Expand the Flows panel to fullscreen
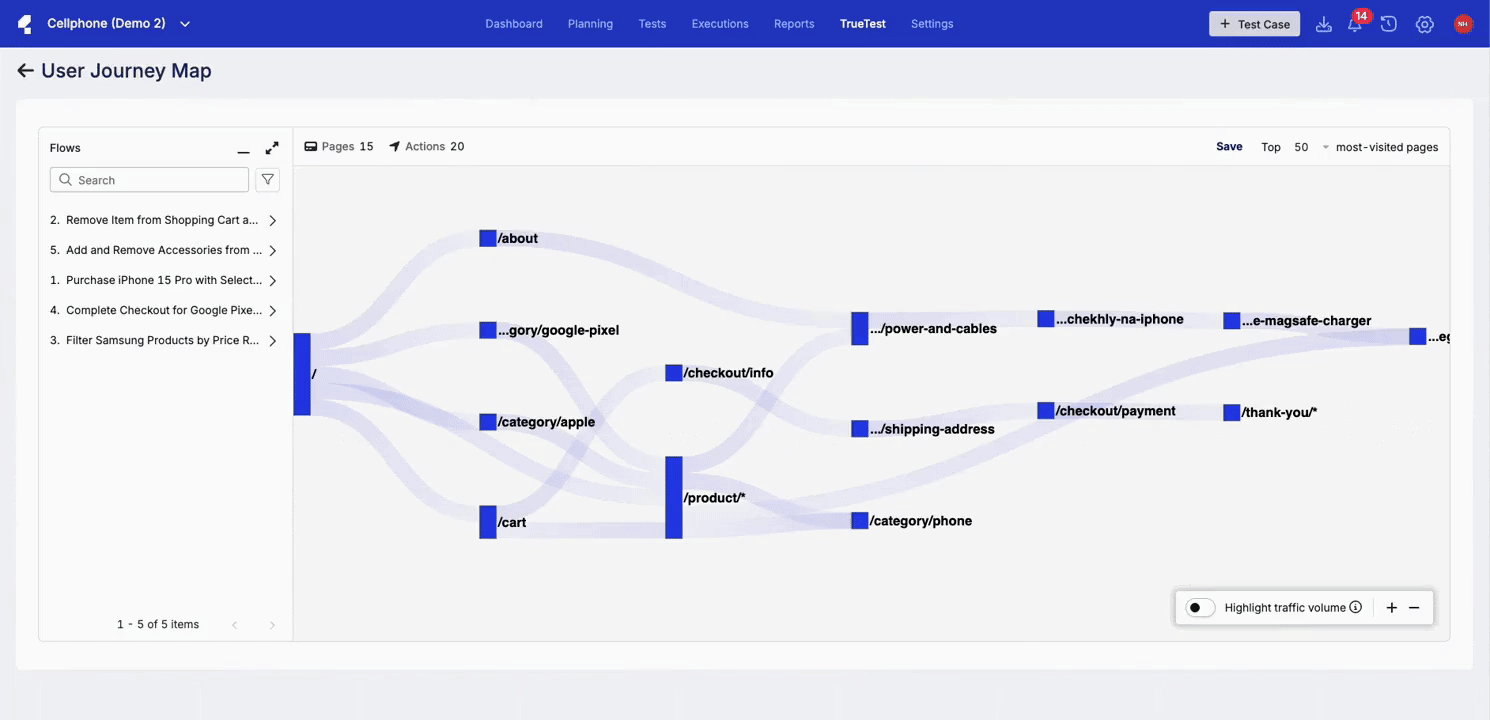The width and height of the screenshot is (1490, 720). tap(272, 148)
